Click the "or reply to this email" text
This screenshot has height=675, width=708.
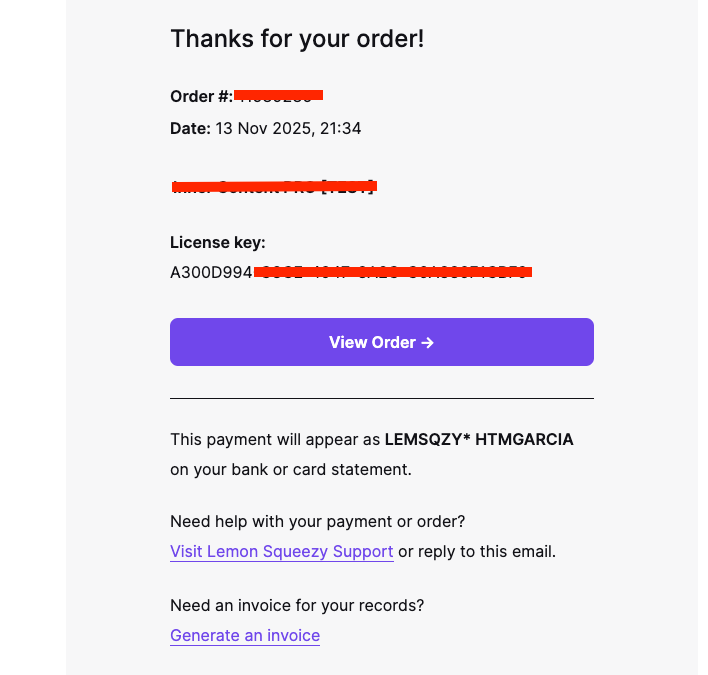(x=477, y=552)
